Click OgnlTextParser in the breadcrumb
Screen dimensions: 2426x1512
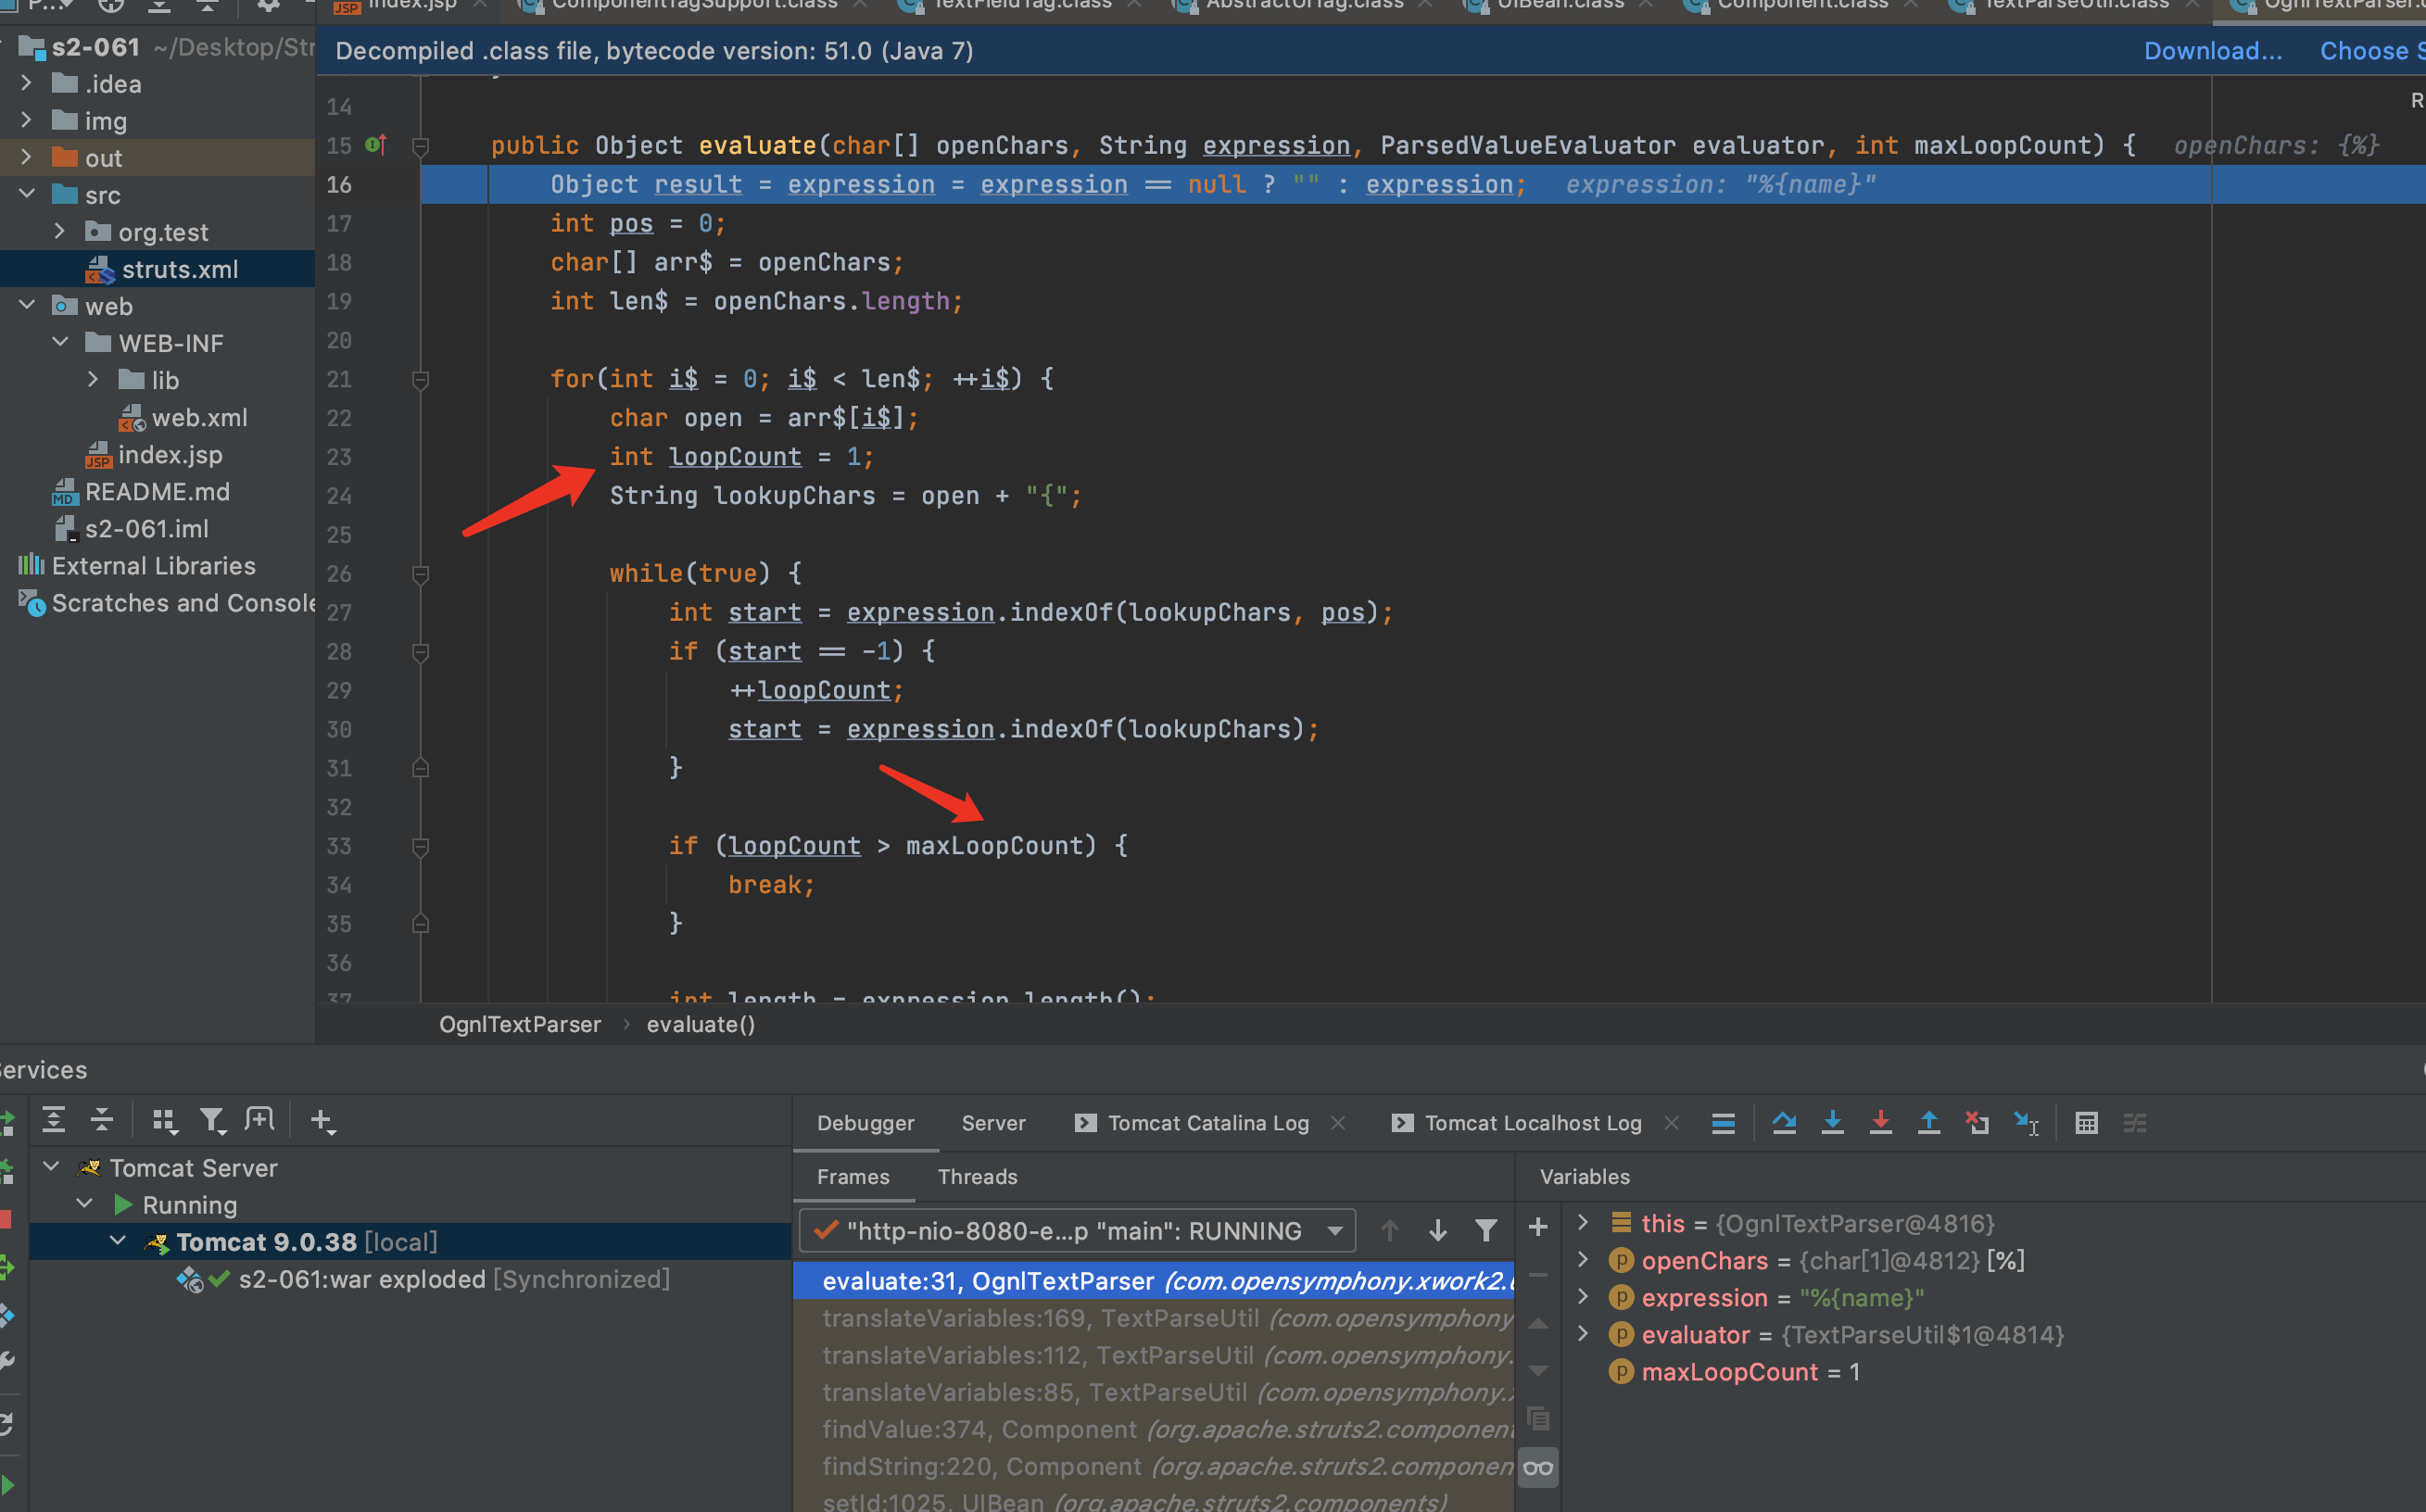520,1024
